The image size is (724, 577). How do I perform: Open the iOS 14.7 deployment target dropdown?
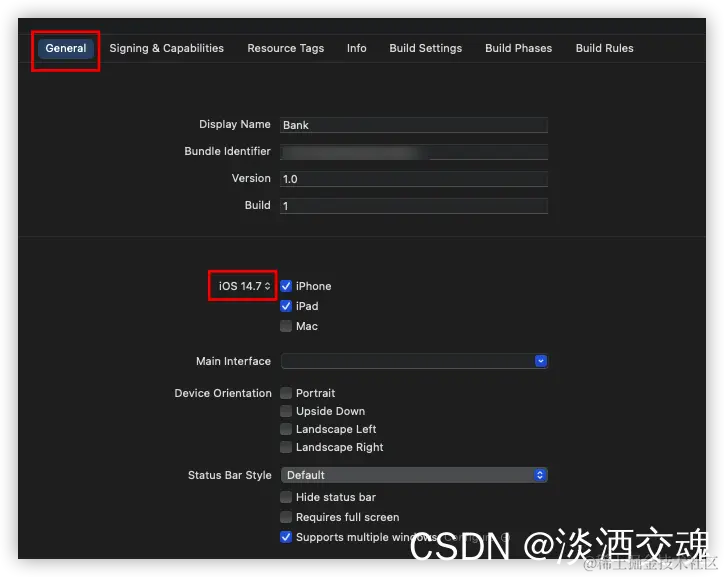click(244, 286)
